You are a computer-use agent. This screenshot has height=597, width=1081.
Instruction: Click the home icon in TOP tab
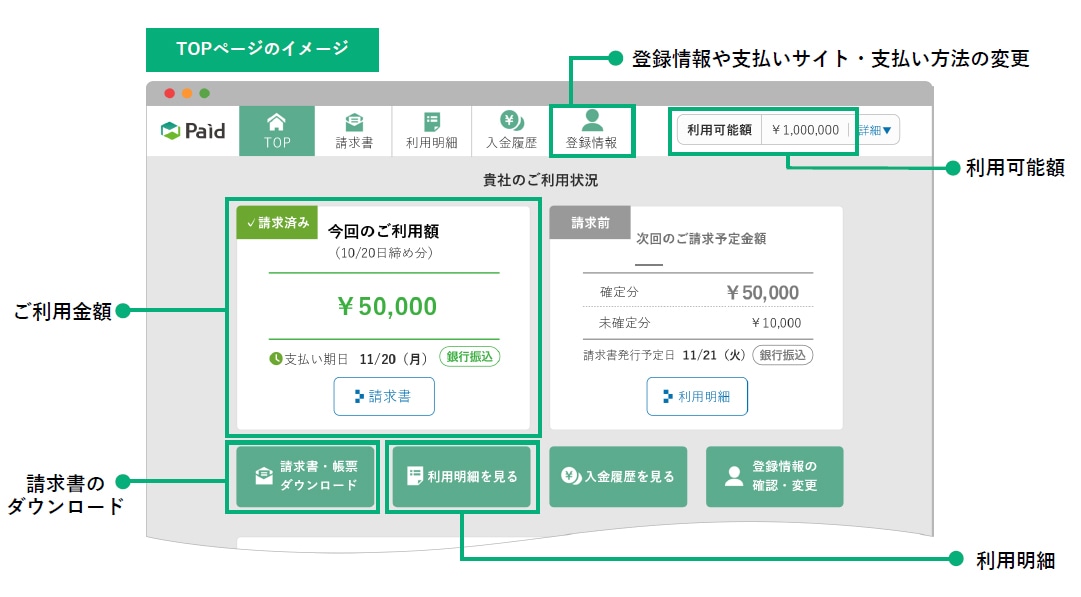pos(276,122)
